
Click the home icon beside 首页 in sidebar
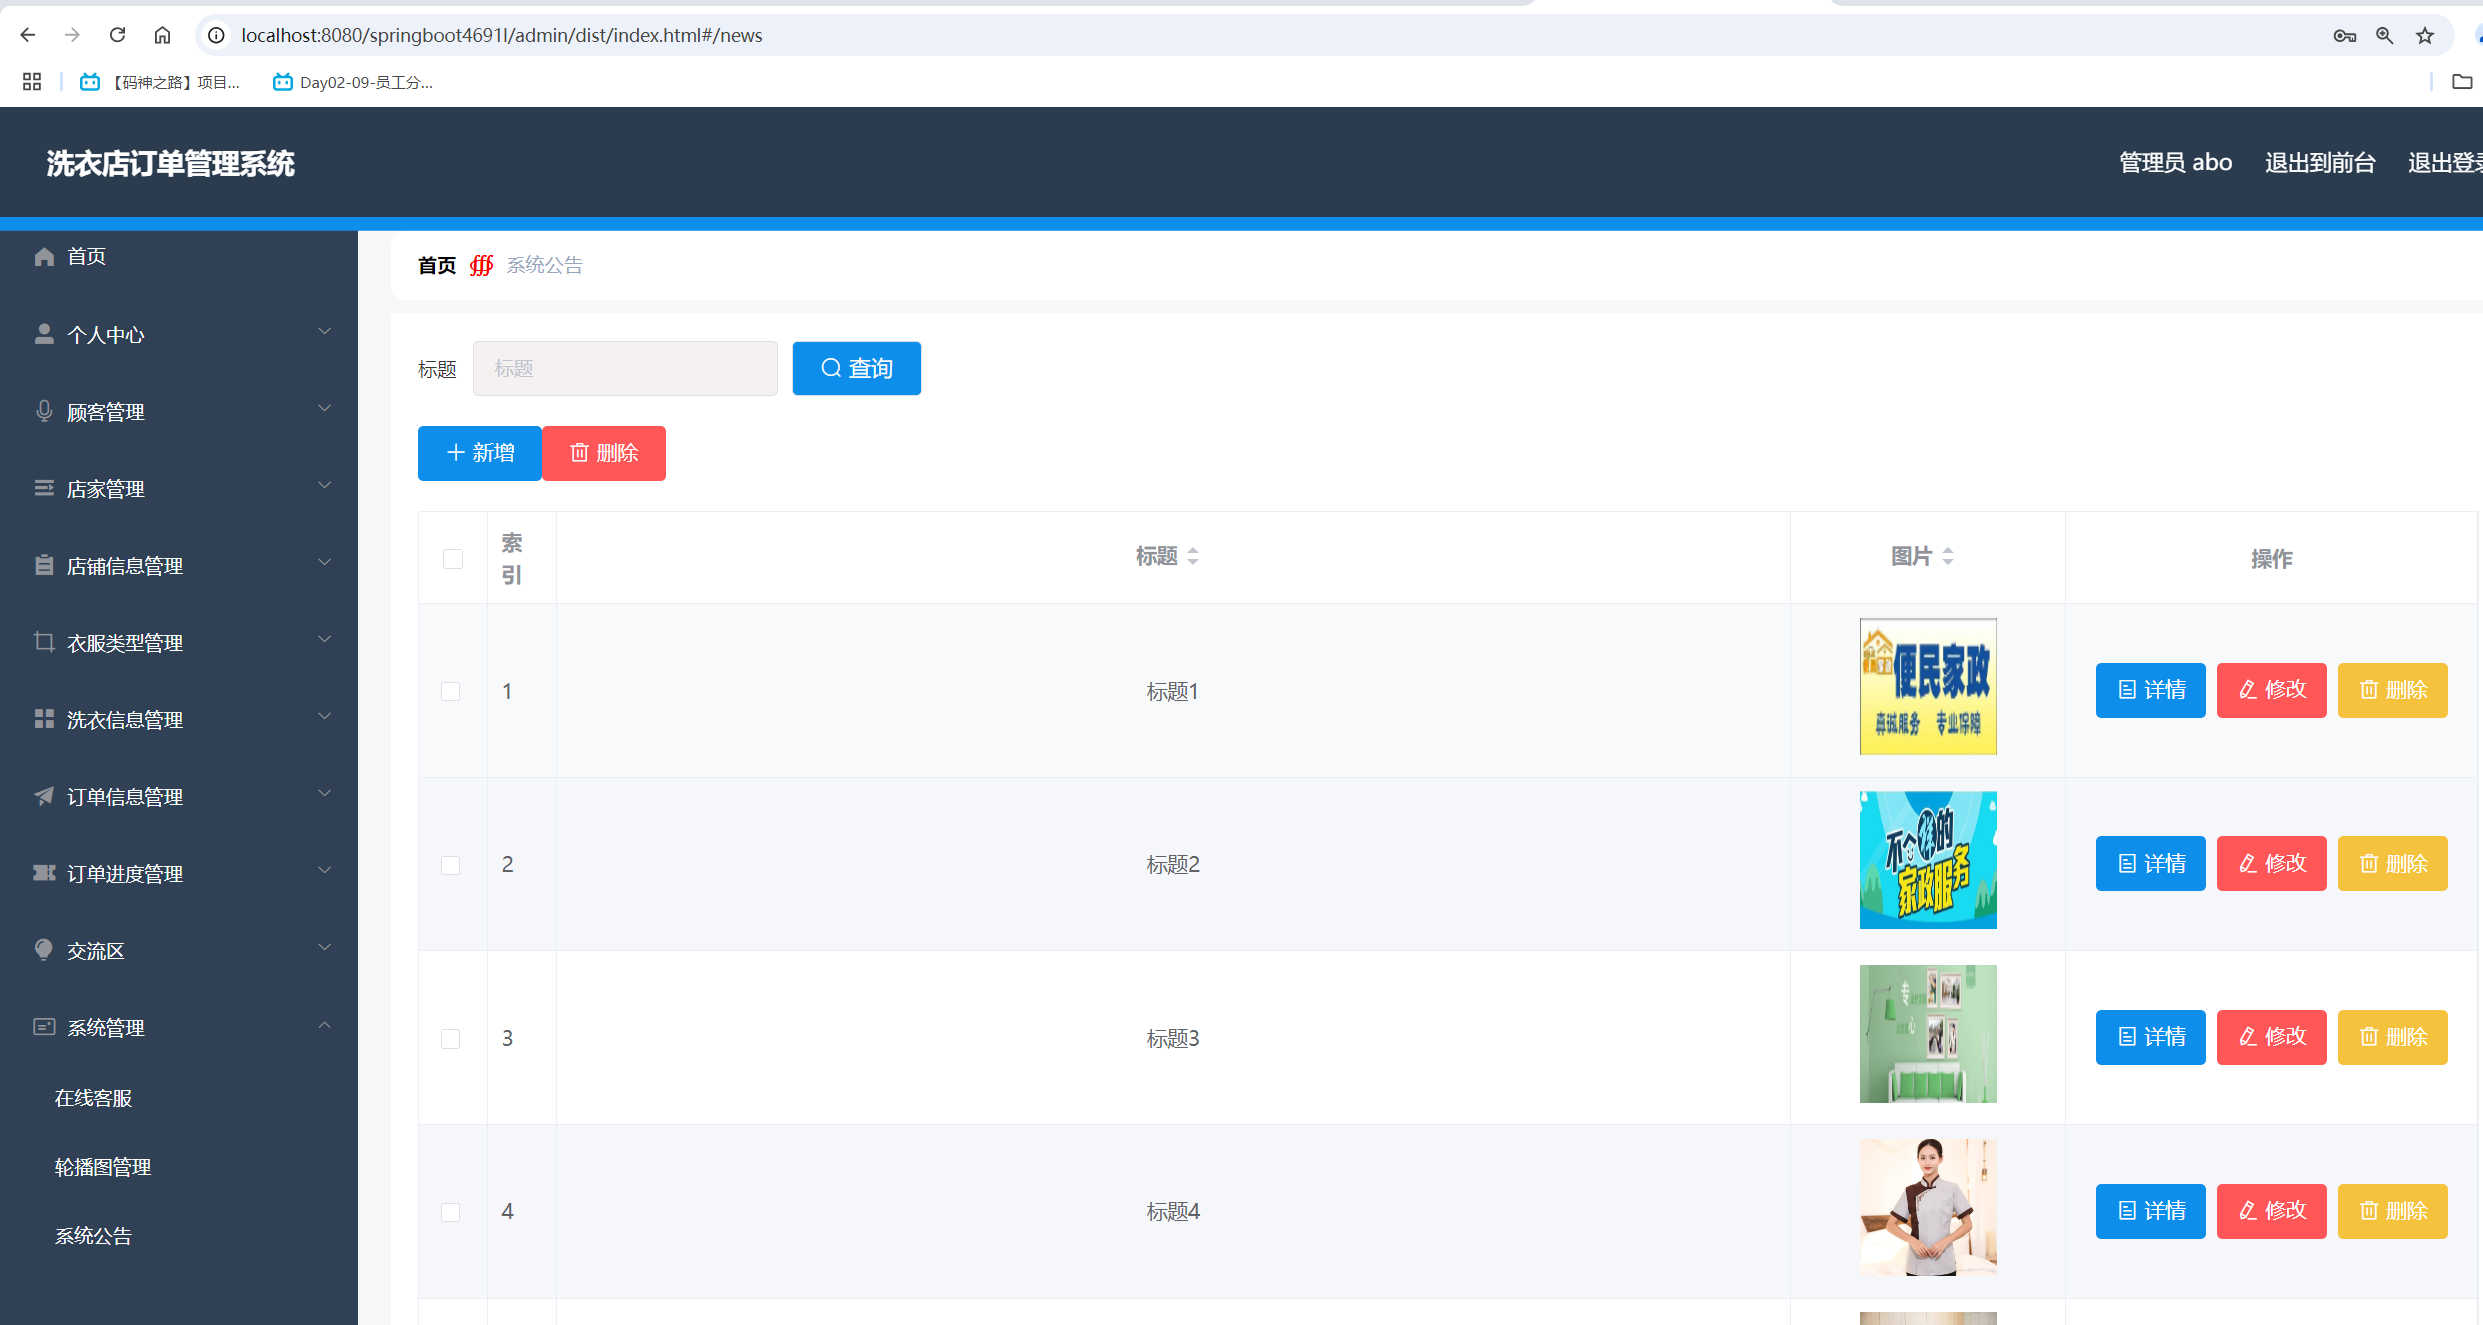(44, 257)
